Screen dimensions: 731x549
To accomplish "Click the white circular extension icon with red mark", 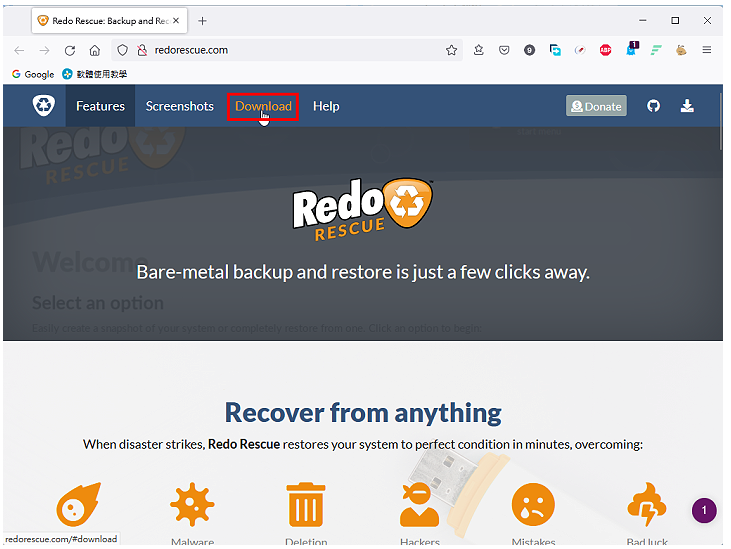I will 580,50.
